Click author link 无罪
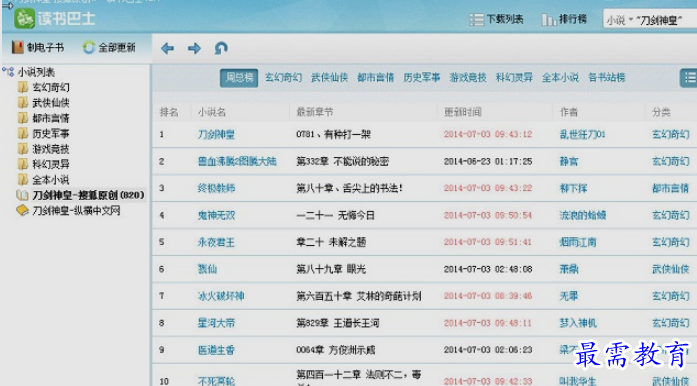The height and width of the screenshot is (386, 697). [x=569, y=296]
